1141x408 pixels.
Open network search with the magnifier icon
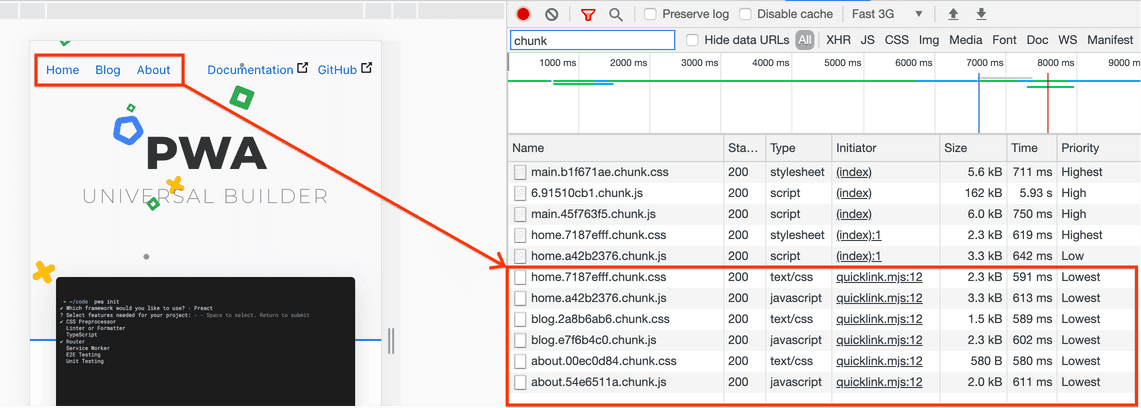tap(616, 14)
